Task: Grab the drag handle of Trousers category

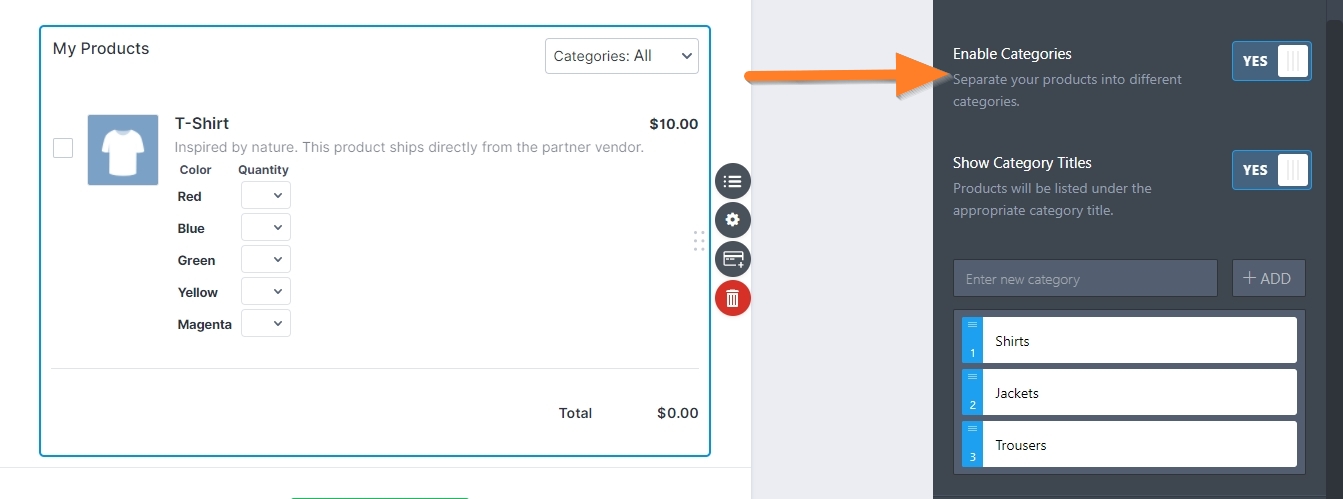Action: (972, 444)
